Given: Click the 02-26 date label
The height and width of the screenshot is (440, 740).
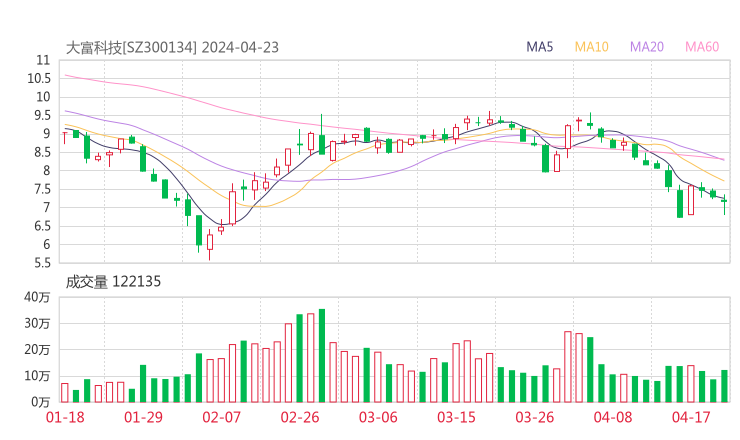Looking at the screenshot, I should [x=300, y=417].
